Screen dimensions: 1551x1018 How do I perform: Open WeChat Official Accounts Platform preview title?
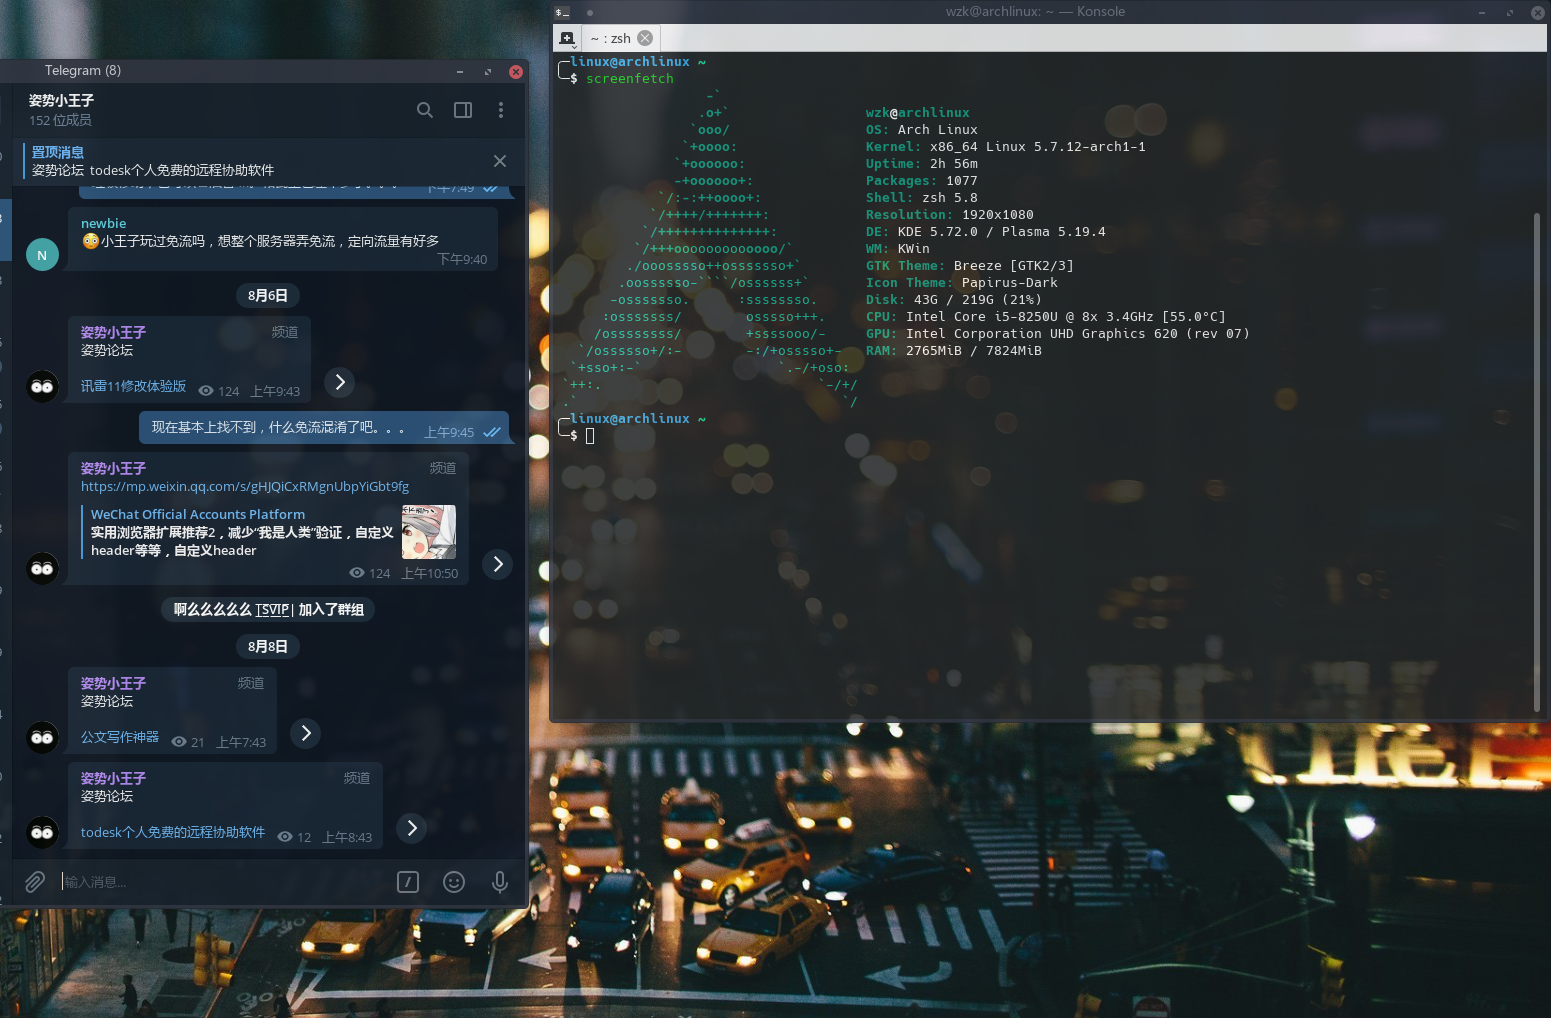point(198,514)
